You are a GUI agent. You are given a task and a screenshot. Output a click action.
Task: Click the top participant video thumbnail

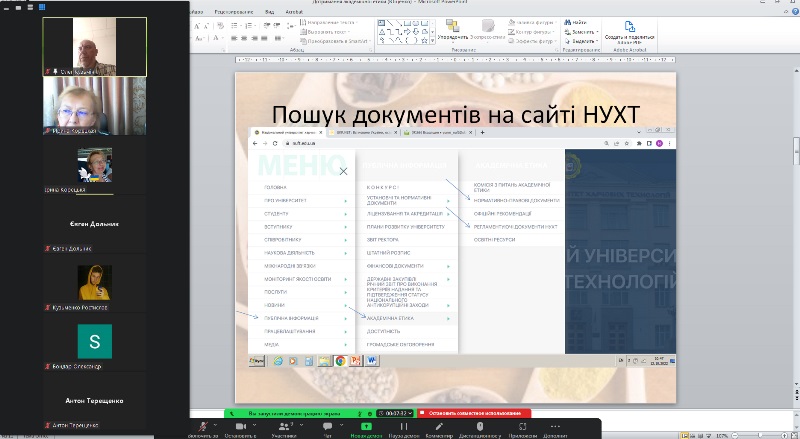95,46
